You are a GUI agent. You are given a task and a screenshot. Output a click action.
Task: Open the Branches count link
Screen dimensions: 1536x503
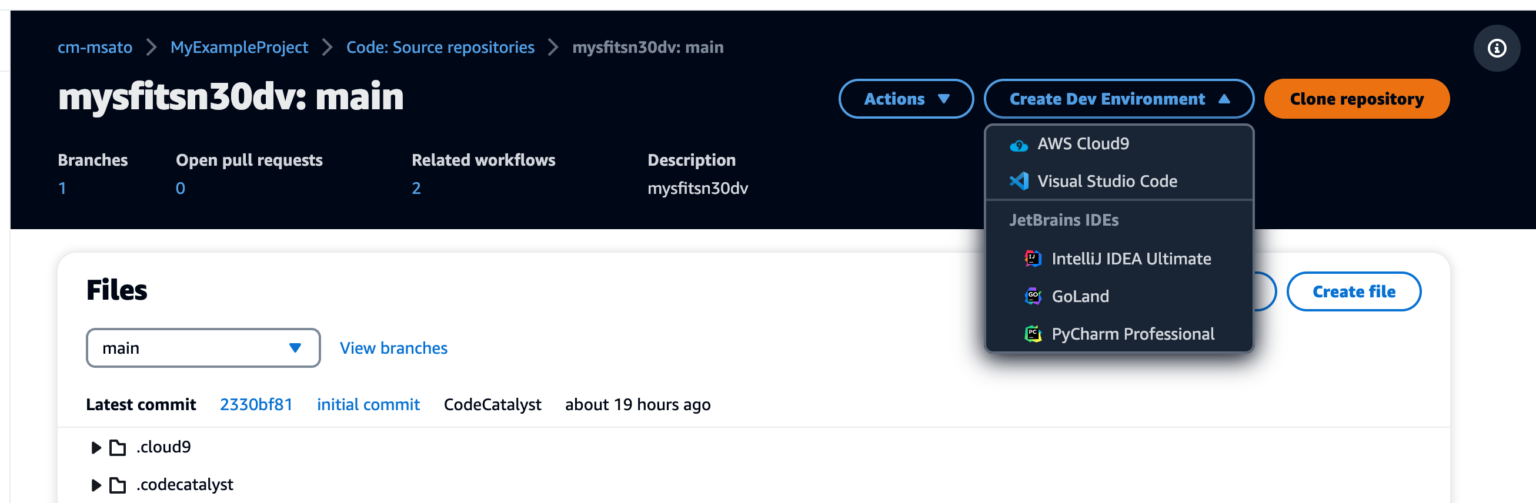click(x=62, y=188)
